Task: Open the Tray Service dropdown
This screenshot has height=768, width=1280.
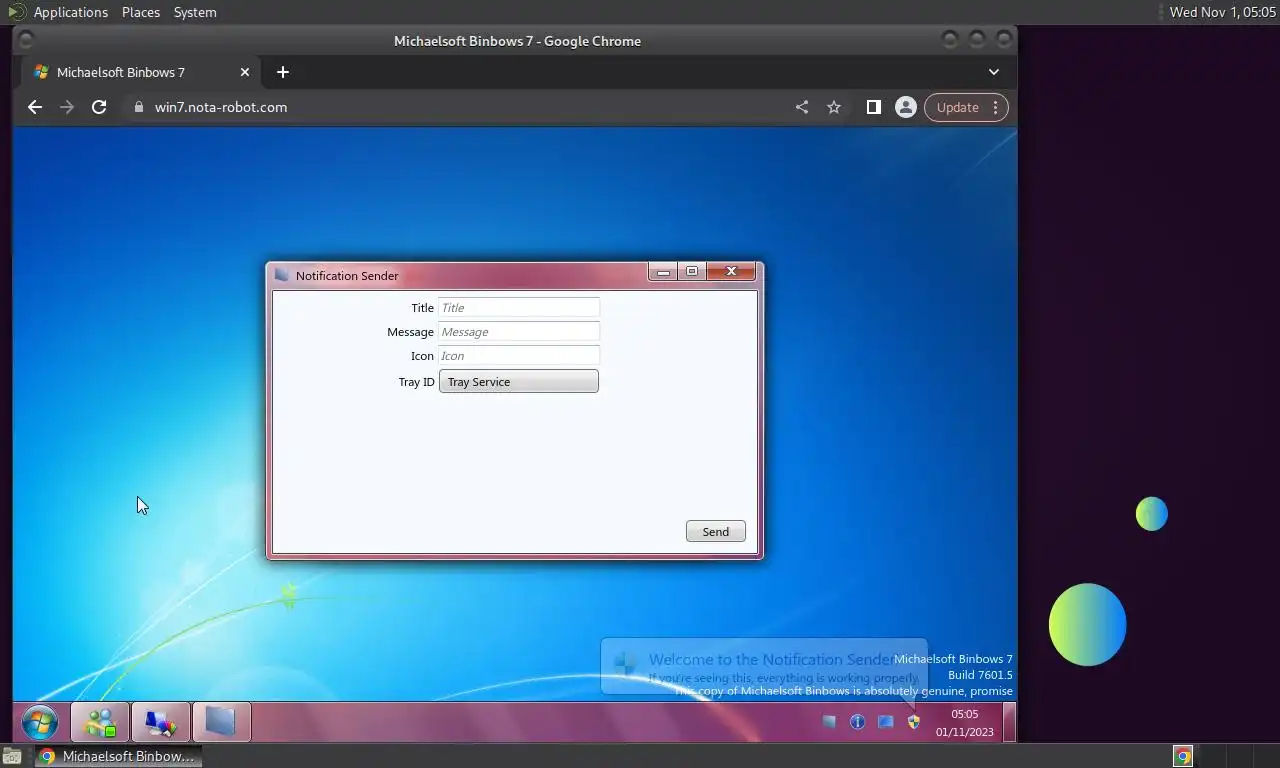Action: click(519, 381)
